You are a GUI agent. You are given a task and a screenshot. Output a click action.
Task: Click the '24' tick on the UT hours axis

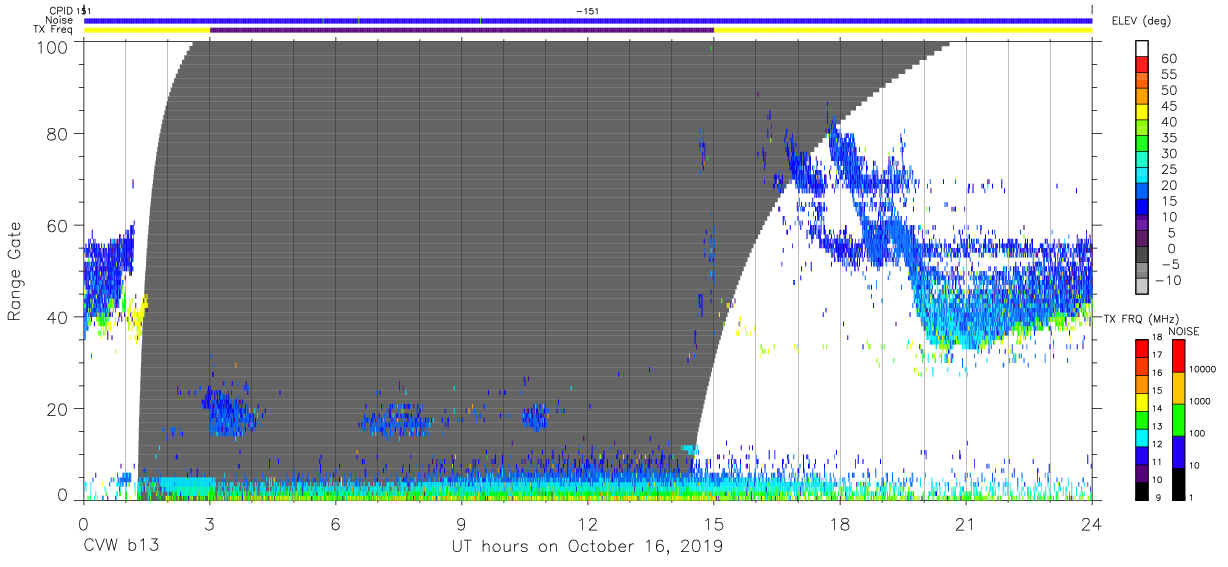pos(1092,522)
